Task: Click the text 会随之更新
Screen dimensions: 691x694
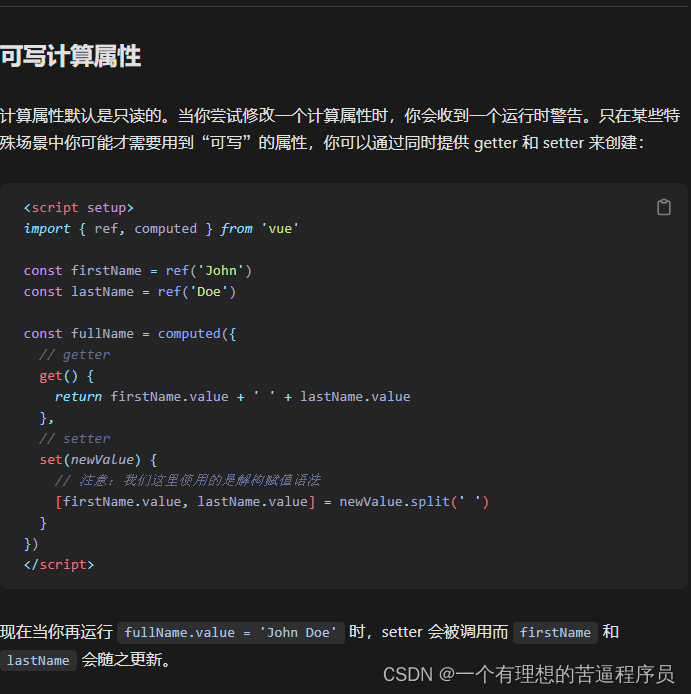Action: pyautogui.click(x=125, y=660)
